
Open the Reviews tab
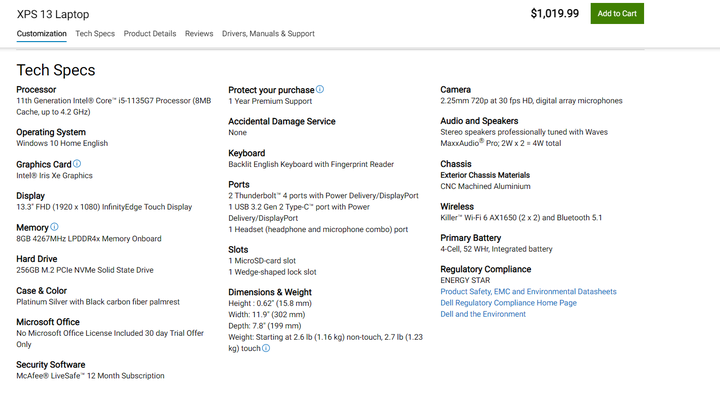[x=199, y=34]
